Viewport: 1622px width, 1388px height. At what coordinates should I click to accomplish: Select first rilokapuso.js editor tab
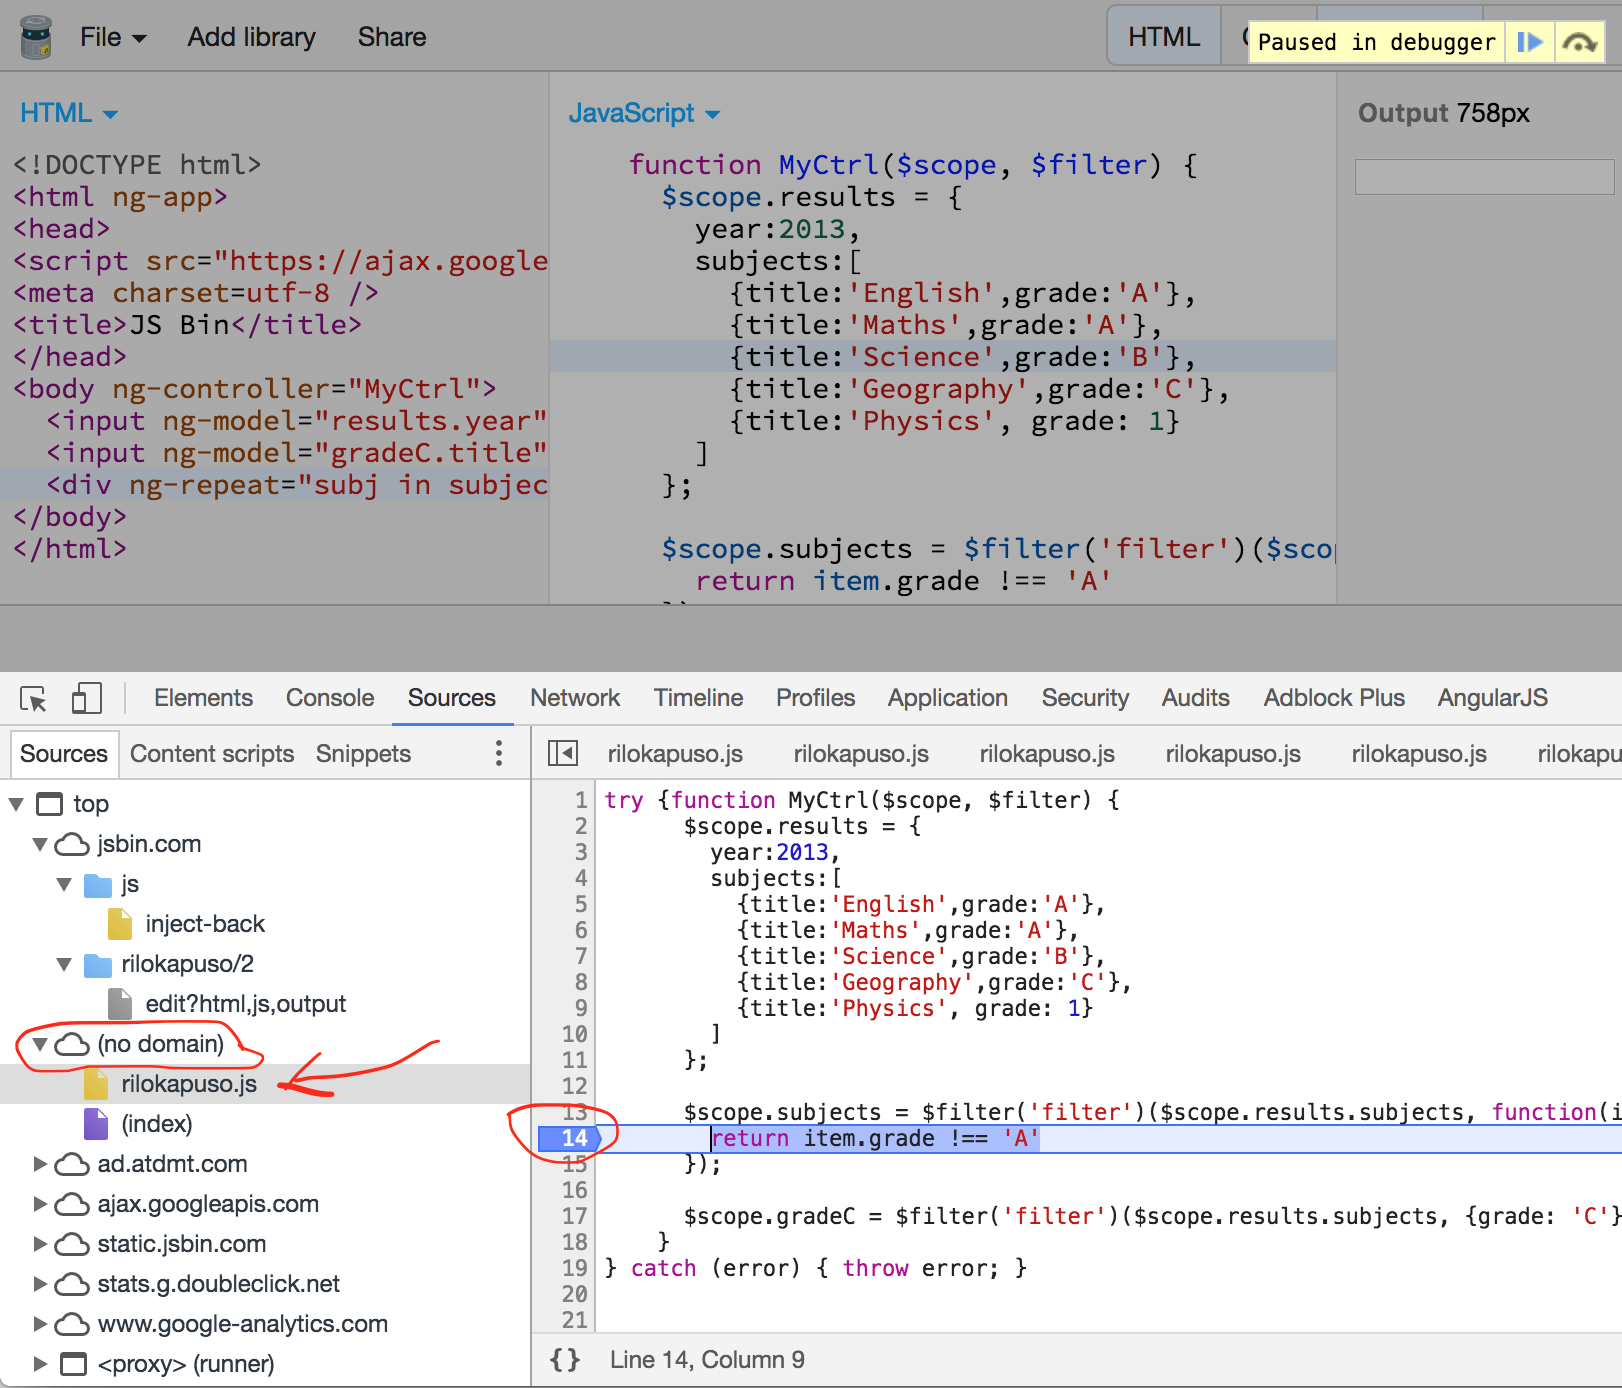[x=675, y=754]
